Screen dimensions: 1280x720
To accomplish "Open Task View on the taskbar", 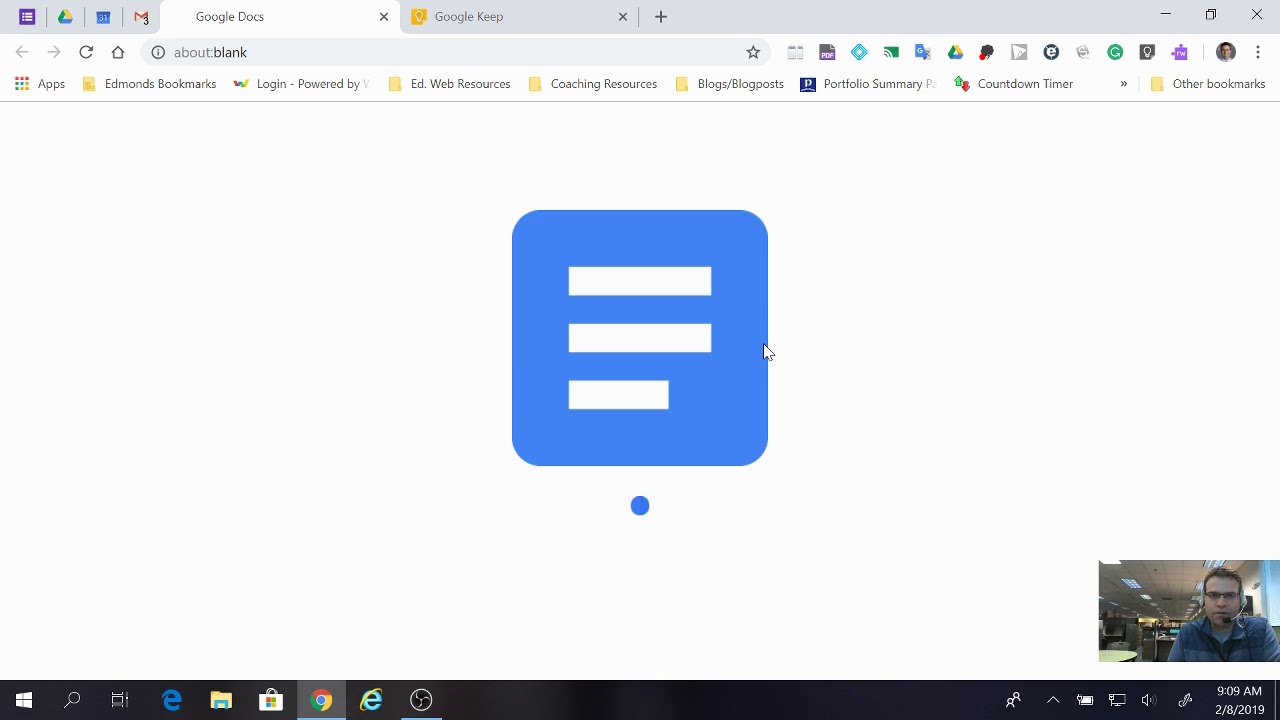I will pyautogui.click(x=120, y=700).
